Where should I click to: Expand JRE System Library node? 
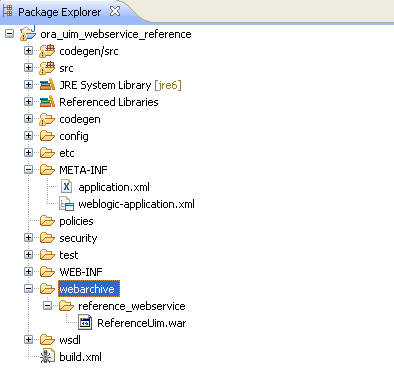(29, 85)
